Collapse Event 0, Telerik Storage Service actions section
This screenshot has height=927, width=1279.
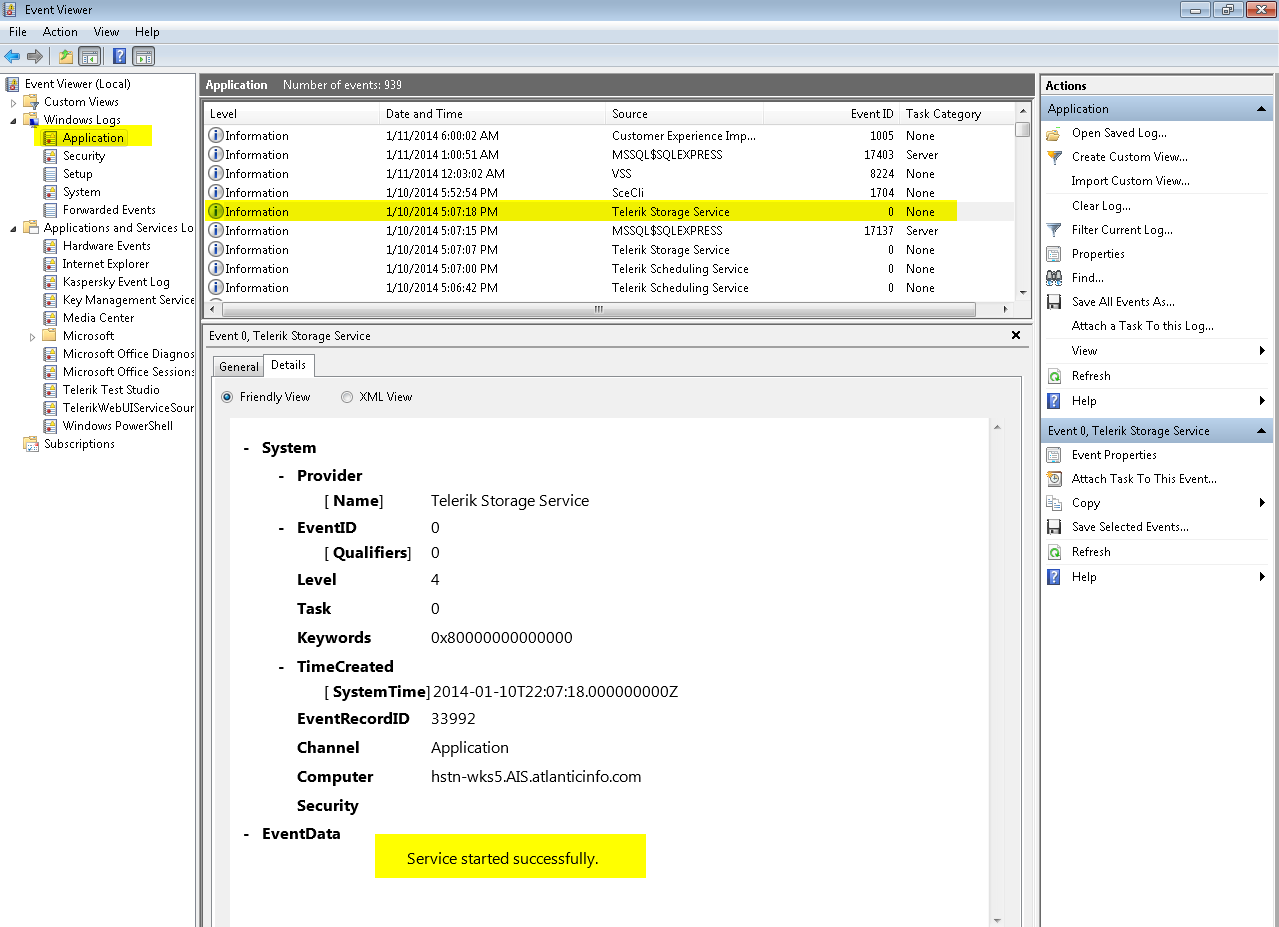1259,431
